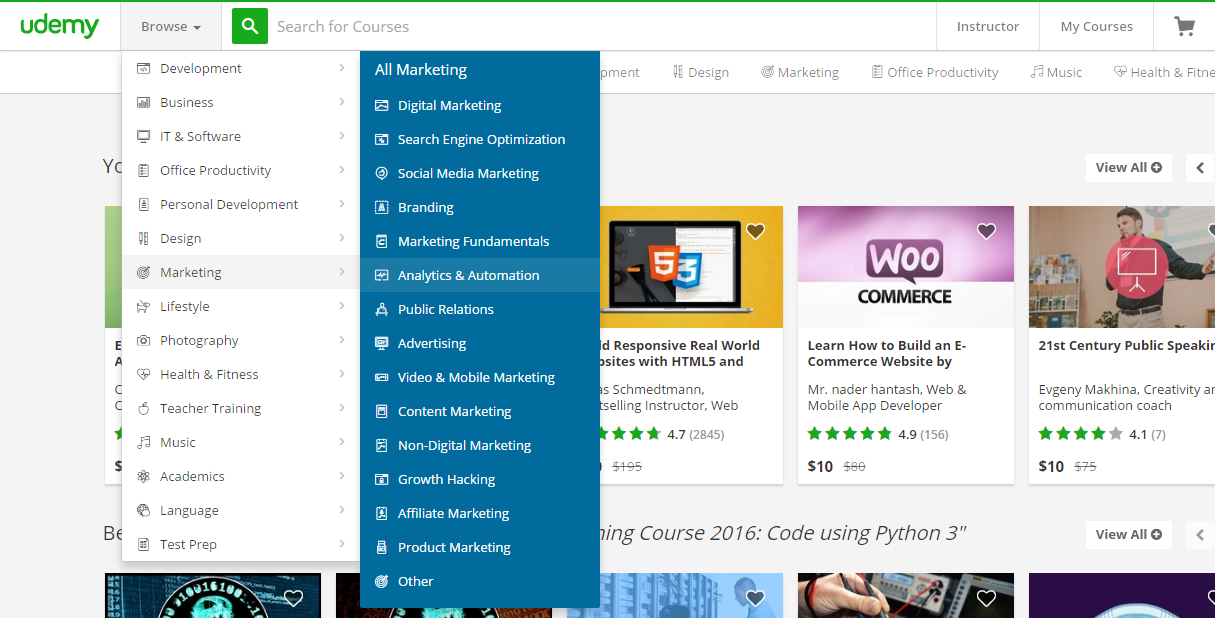This screenshot has height=618, width=1215.
Task: Choose Branding from the submenu
Action: [x=480, y=207]
